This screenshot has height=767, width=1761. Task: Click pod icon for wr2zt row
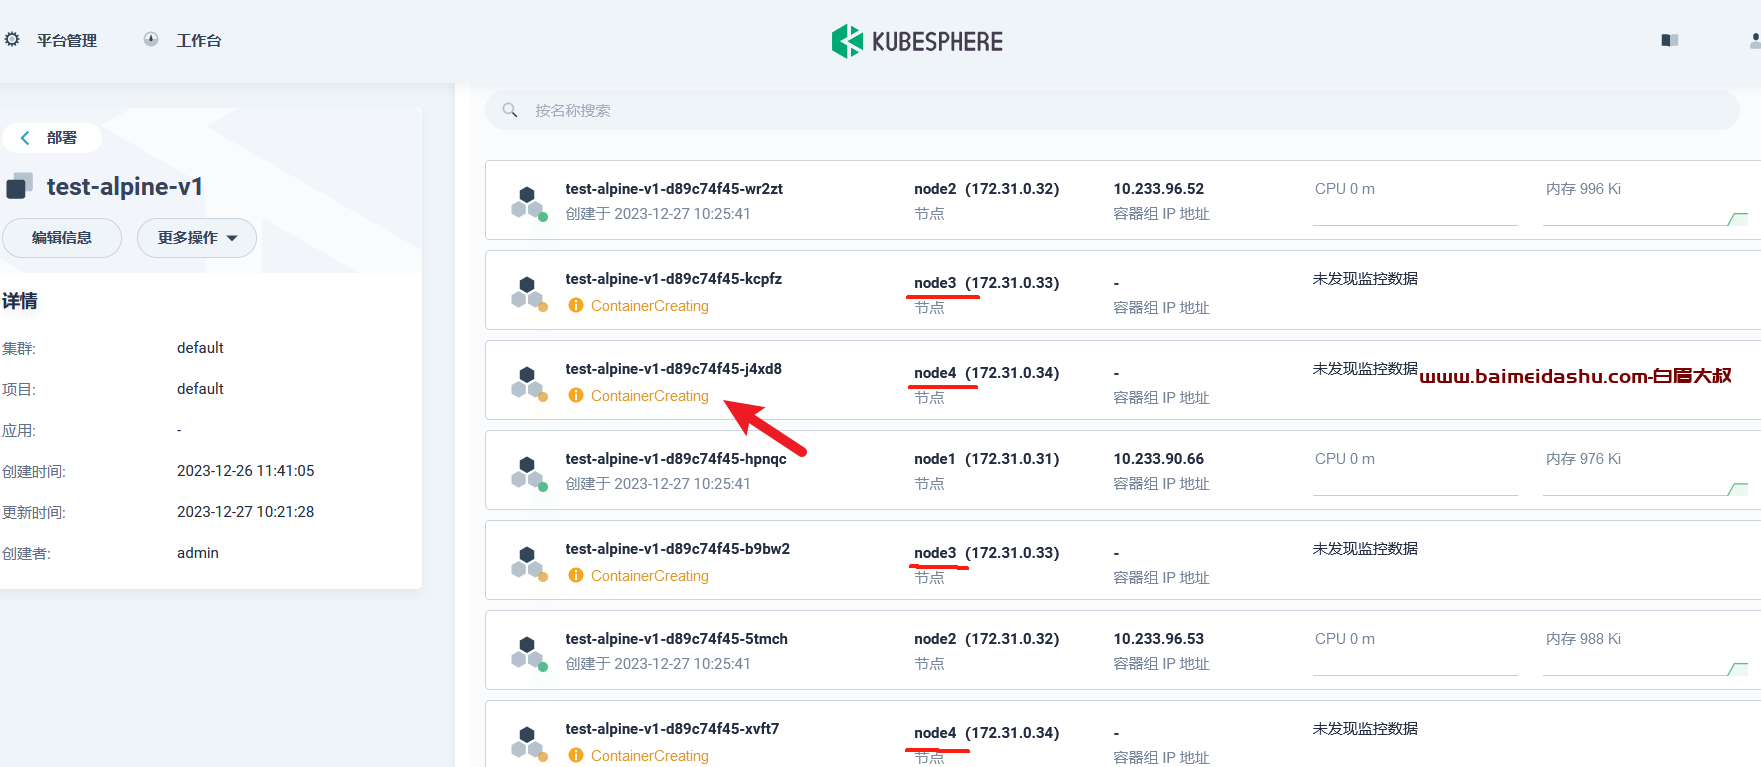tap(528, 203)
